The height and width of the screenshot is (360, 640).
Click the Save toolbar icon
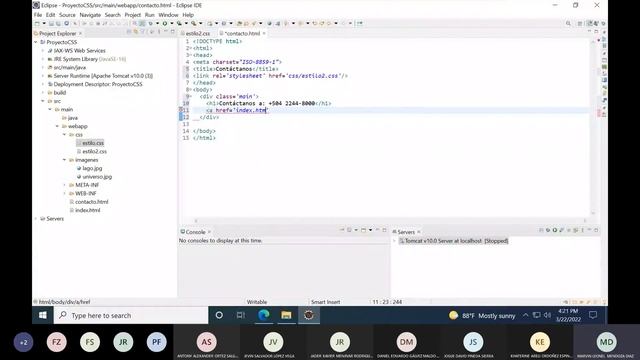pos(51,24)
